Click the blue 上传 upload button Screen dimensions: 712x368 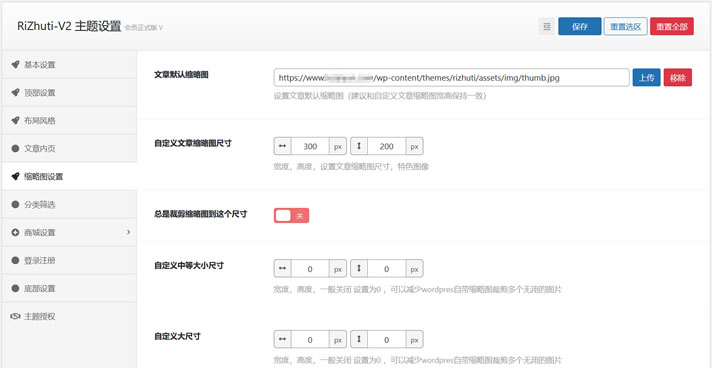pyautogui.click(x=647, y=78)
